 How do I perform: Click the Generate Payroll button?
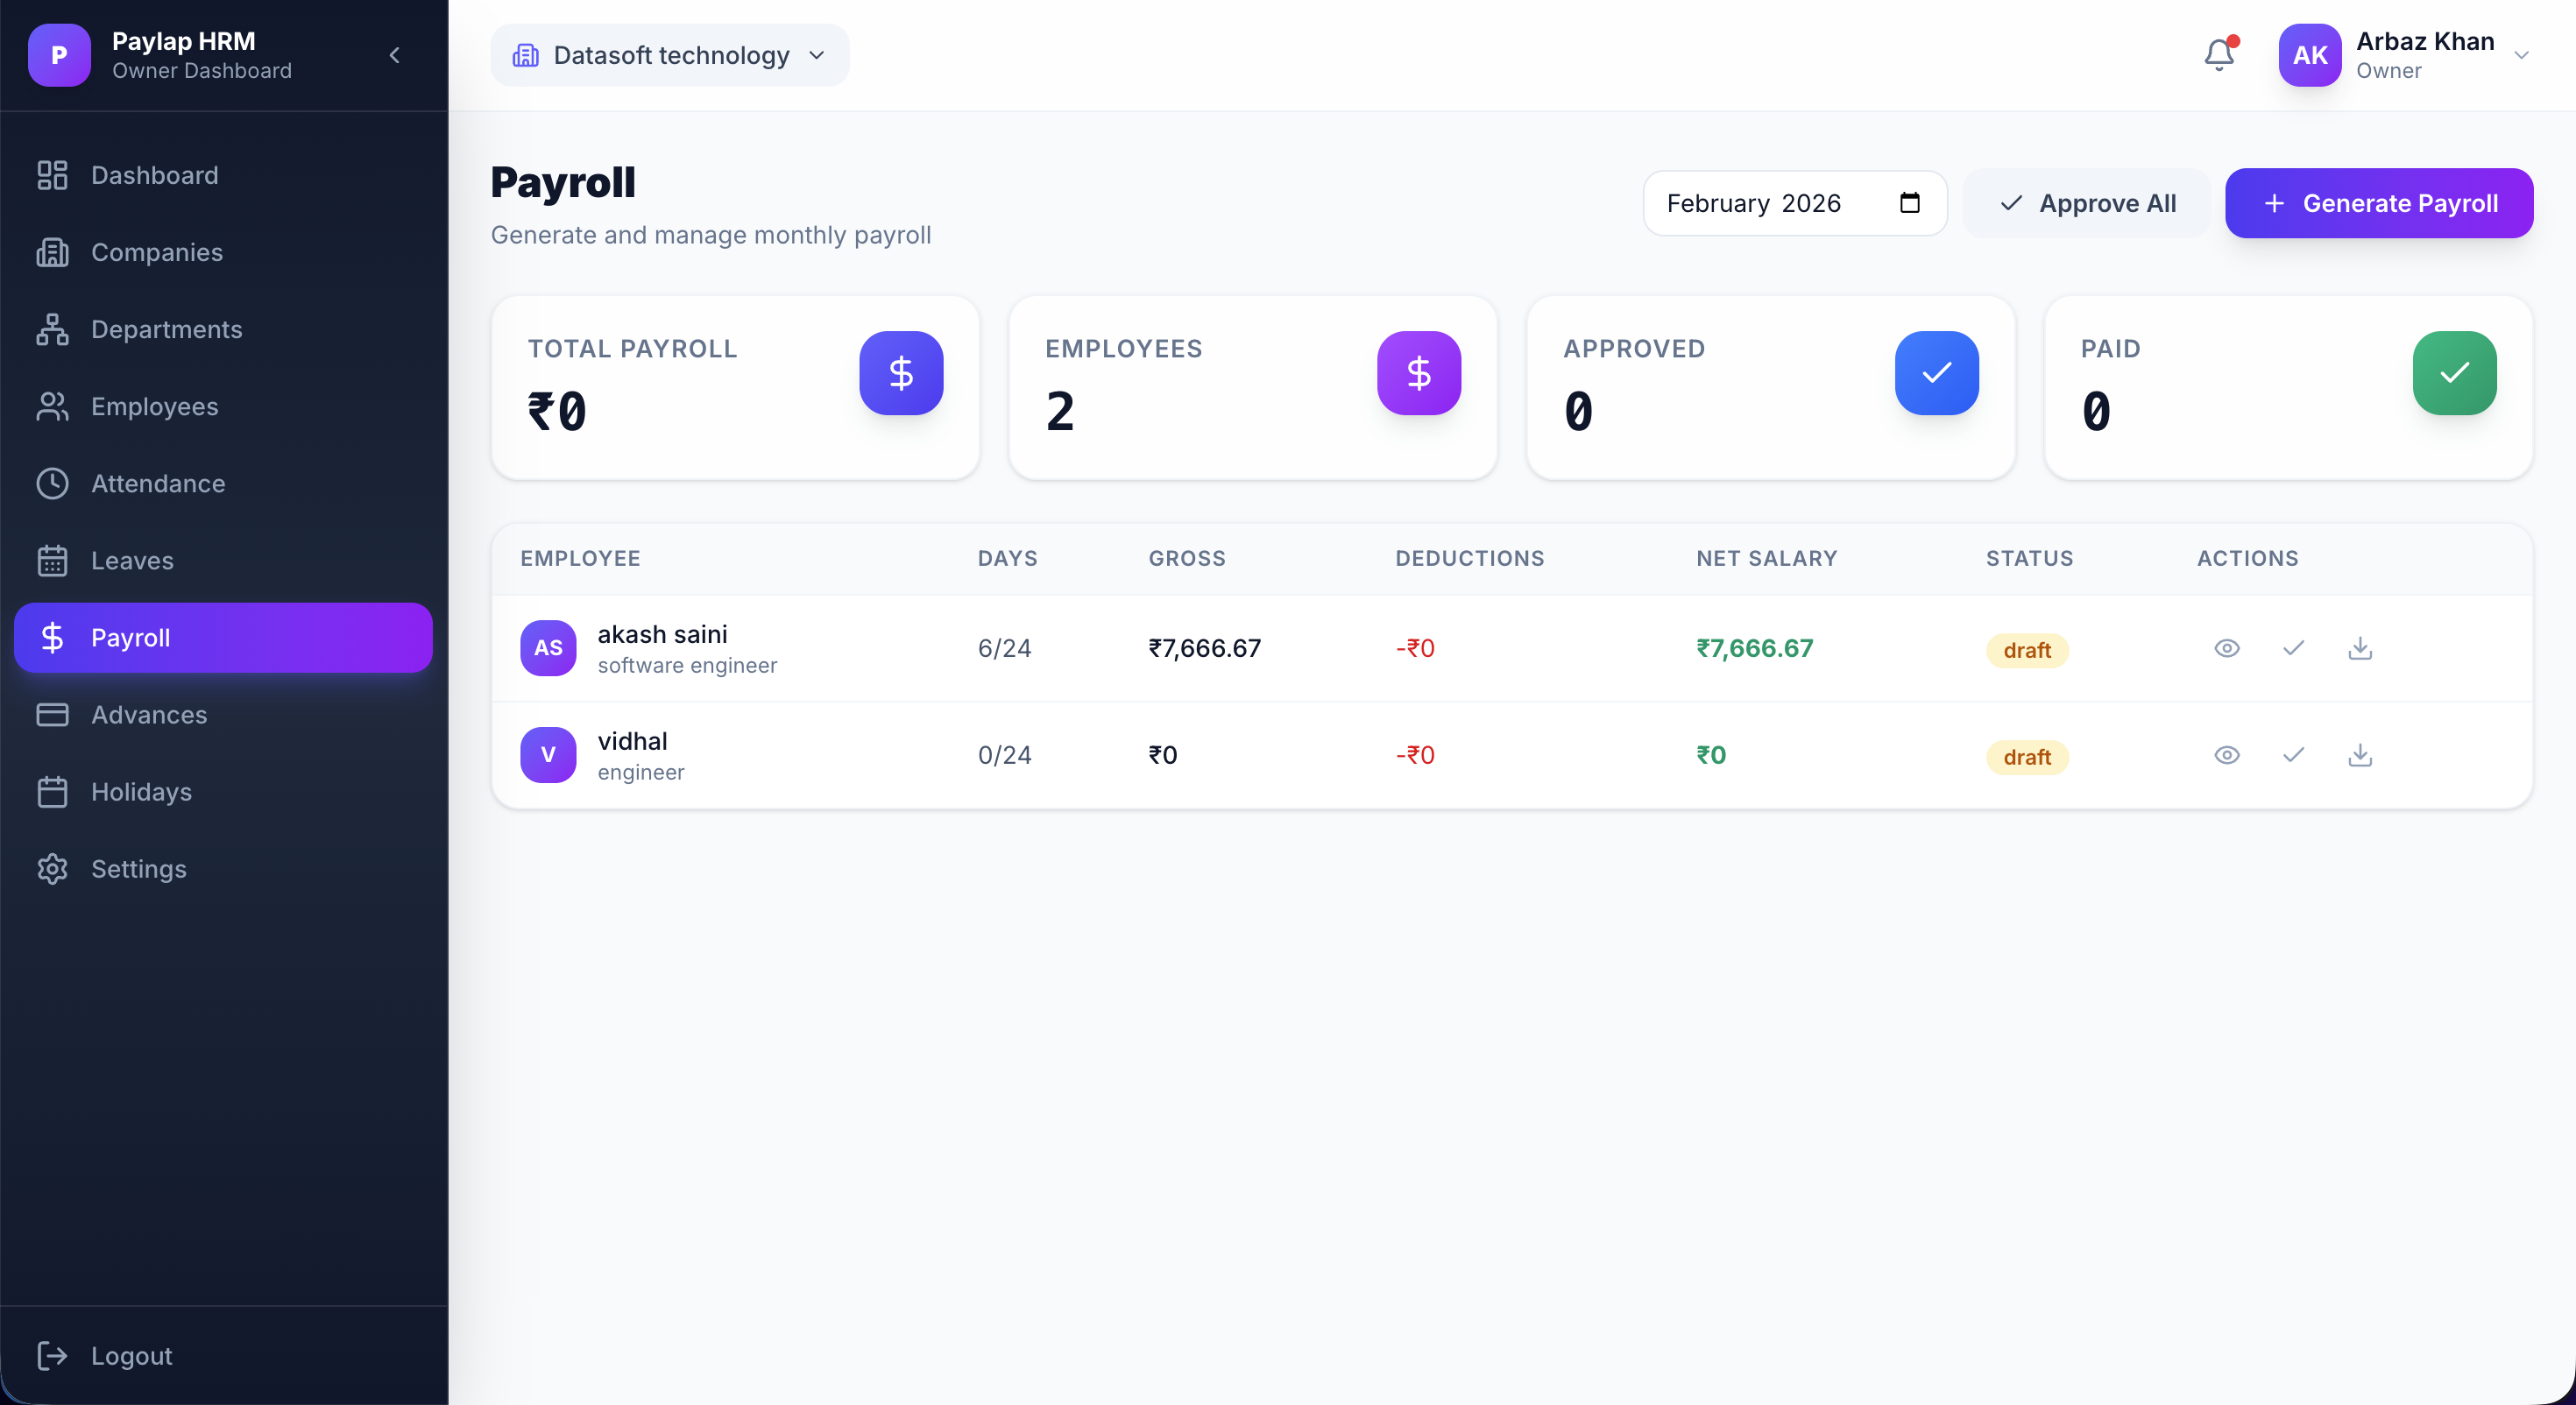2378,203
